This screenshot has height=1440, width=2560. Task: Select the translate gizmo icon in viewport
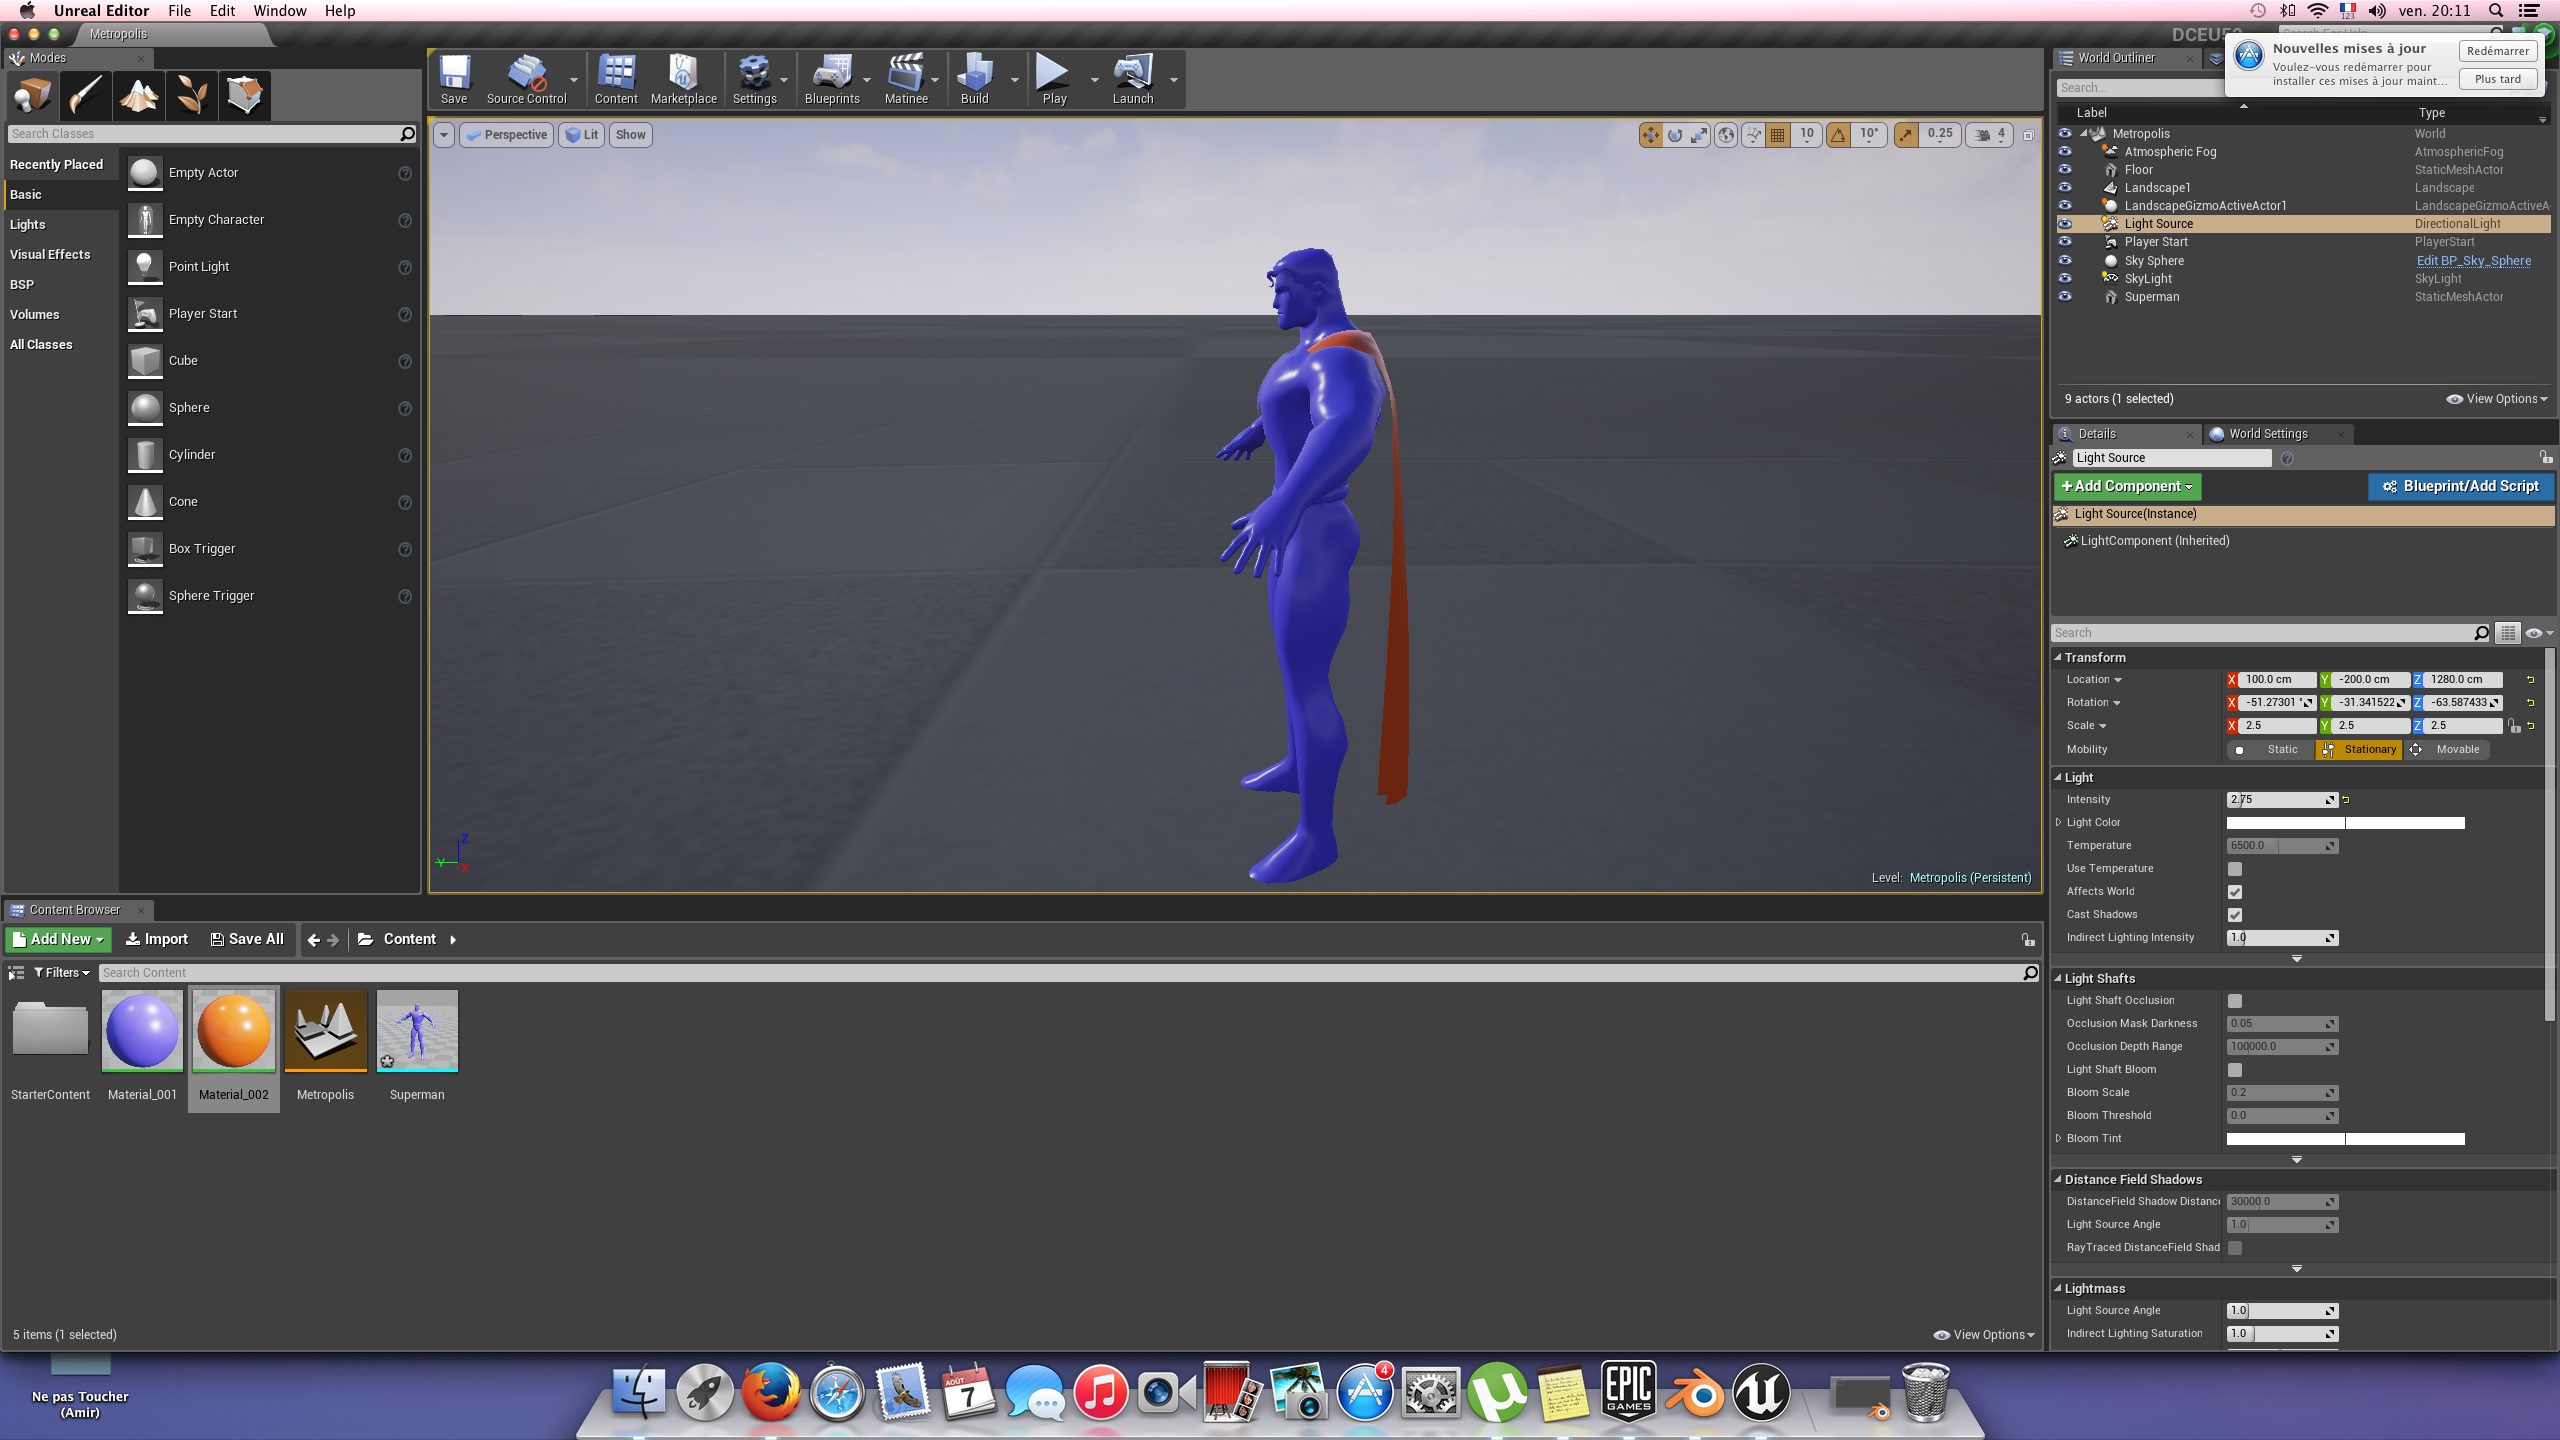[1650, 135]
